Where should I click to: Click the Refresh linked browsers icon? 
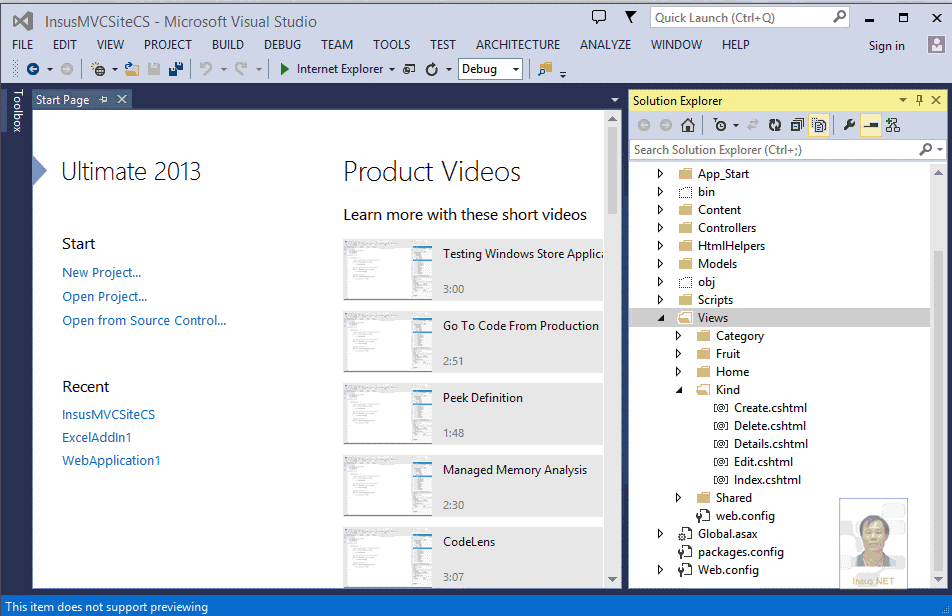point(432,69)
